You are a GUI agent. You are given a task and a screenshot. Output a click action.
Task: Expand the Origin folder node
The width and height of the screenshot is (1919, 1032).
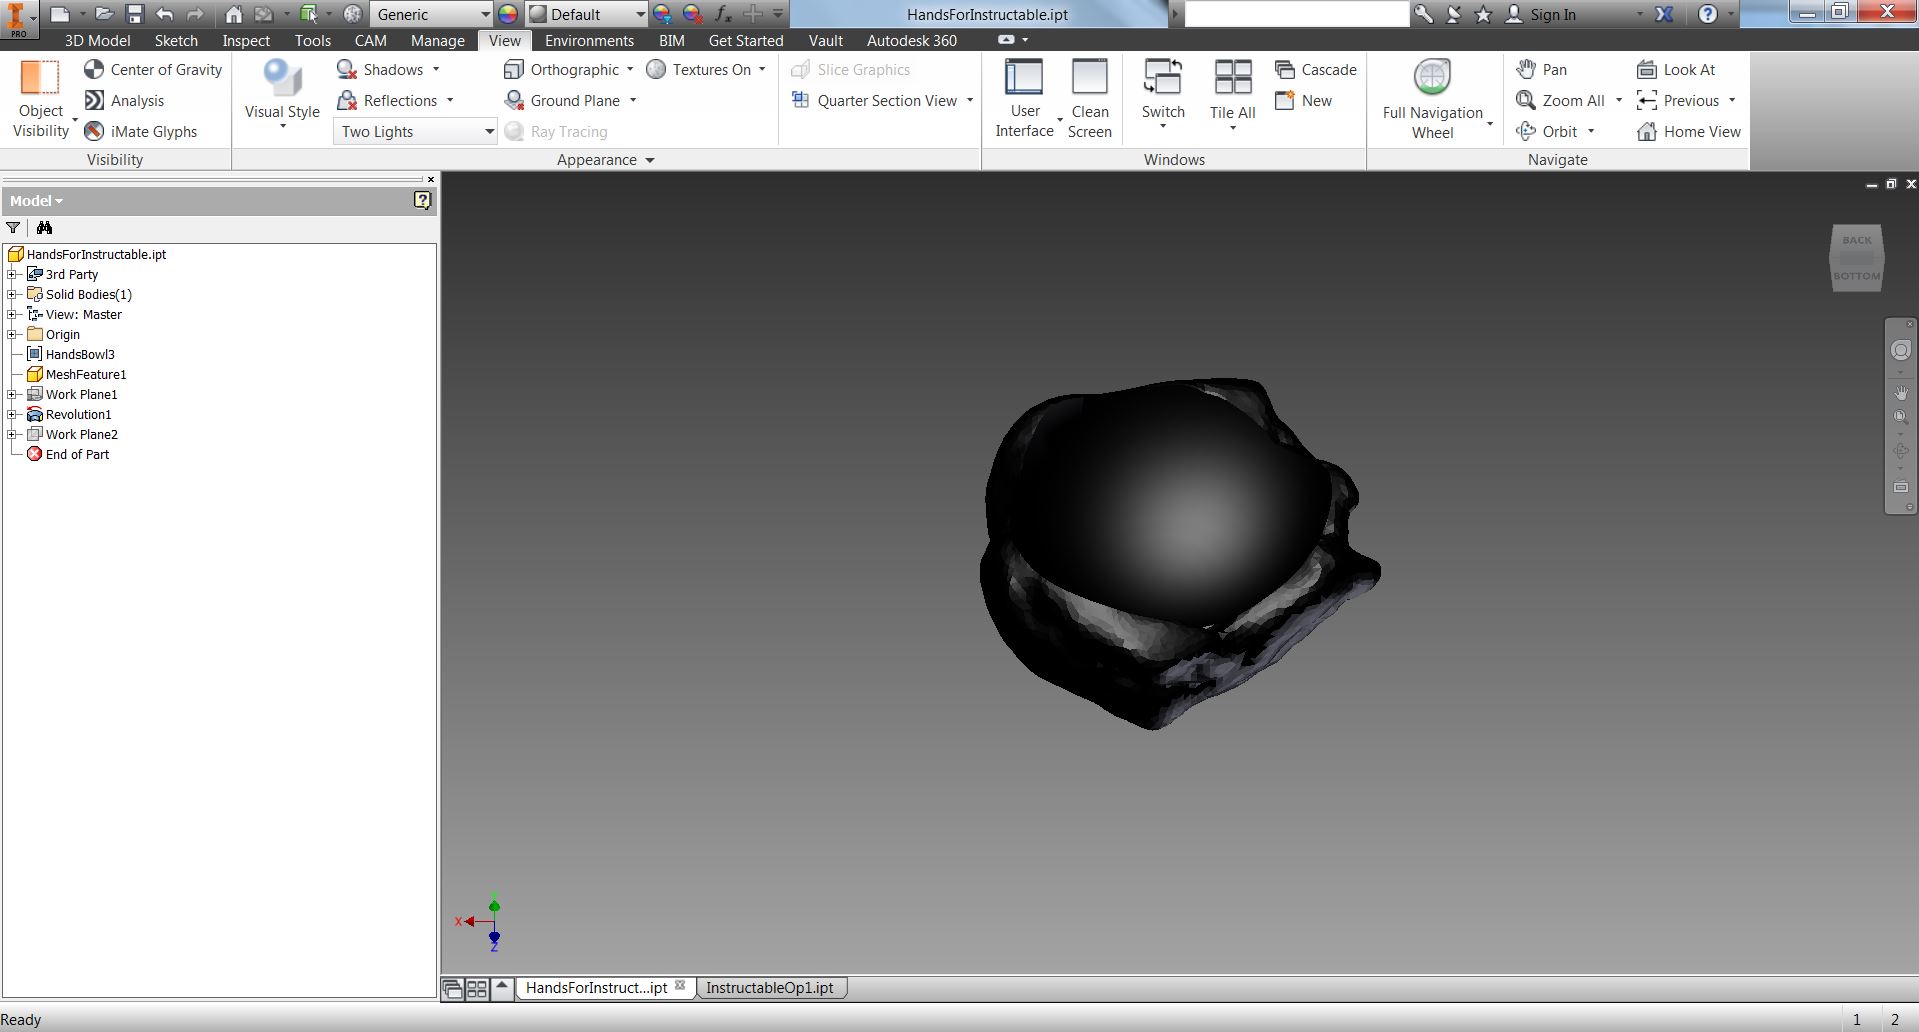coord(12,334)
